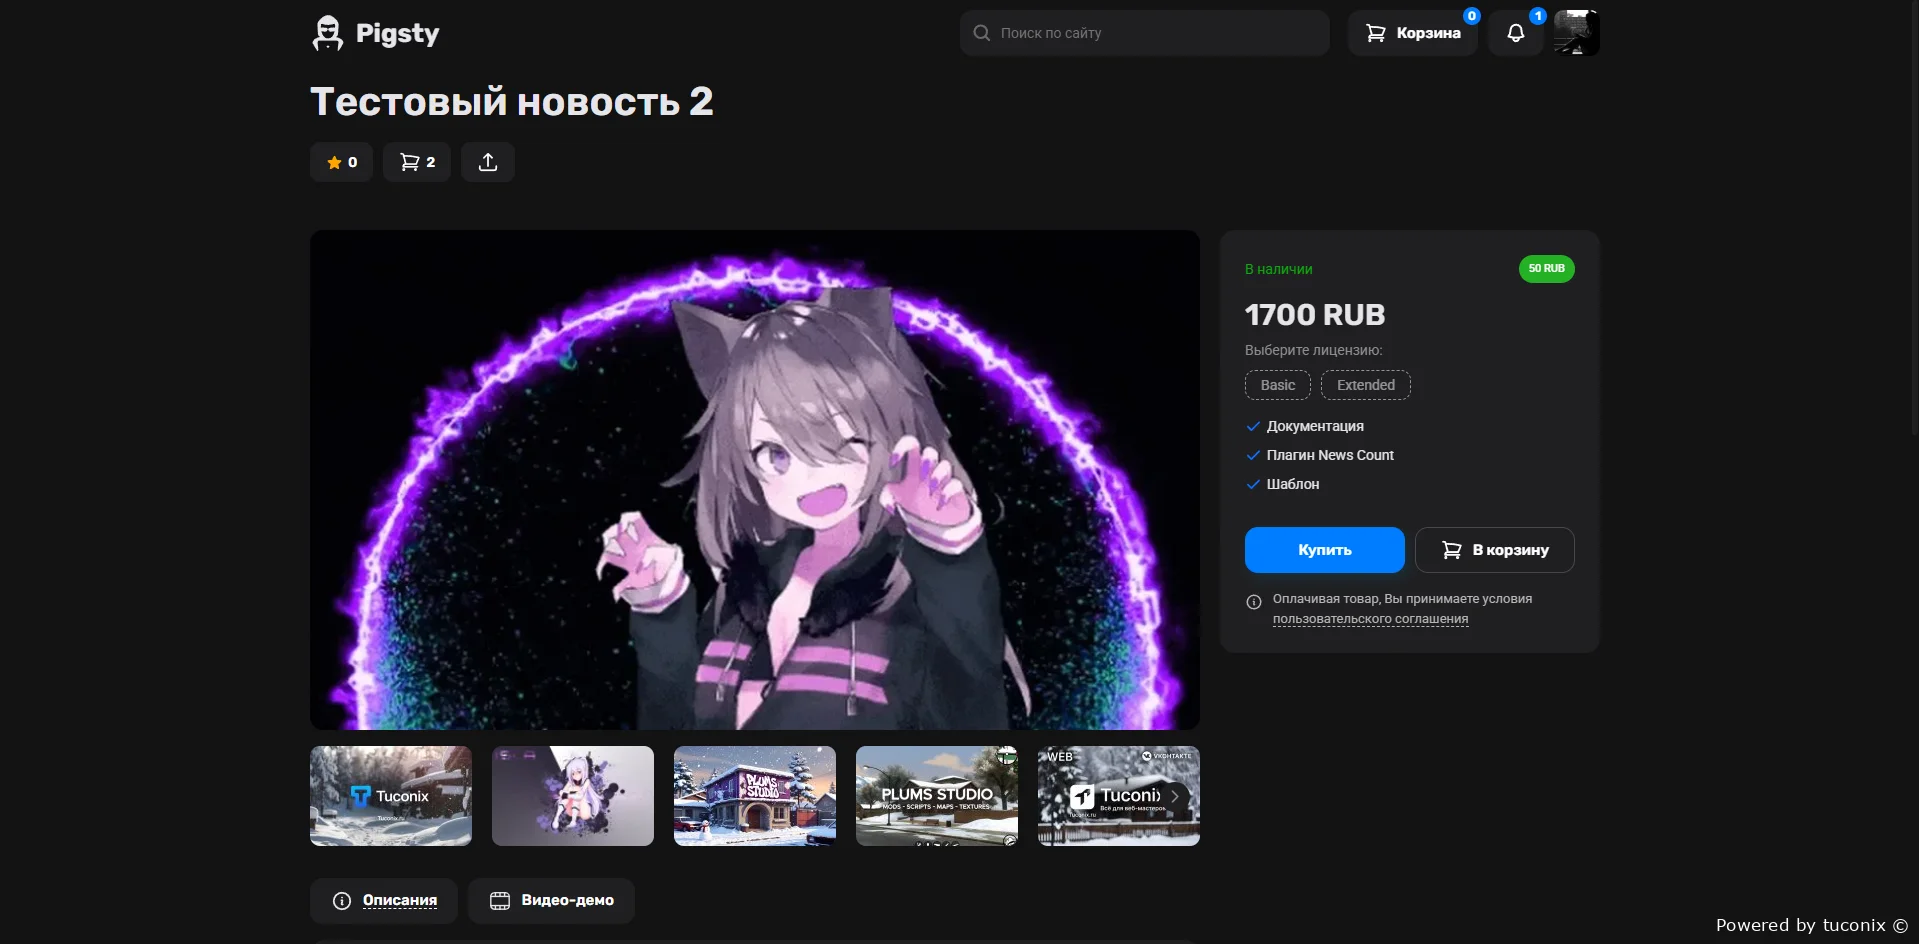
Task: Click the star rating counter
Action: coord(342,162)
